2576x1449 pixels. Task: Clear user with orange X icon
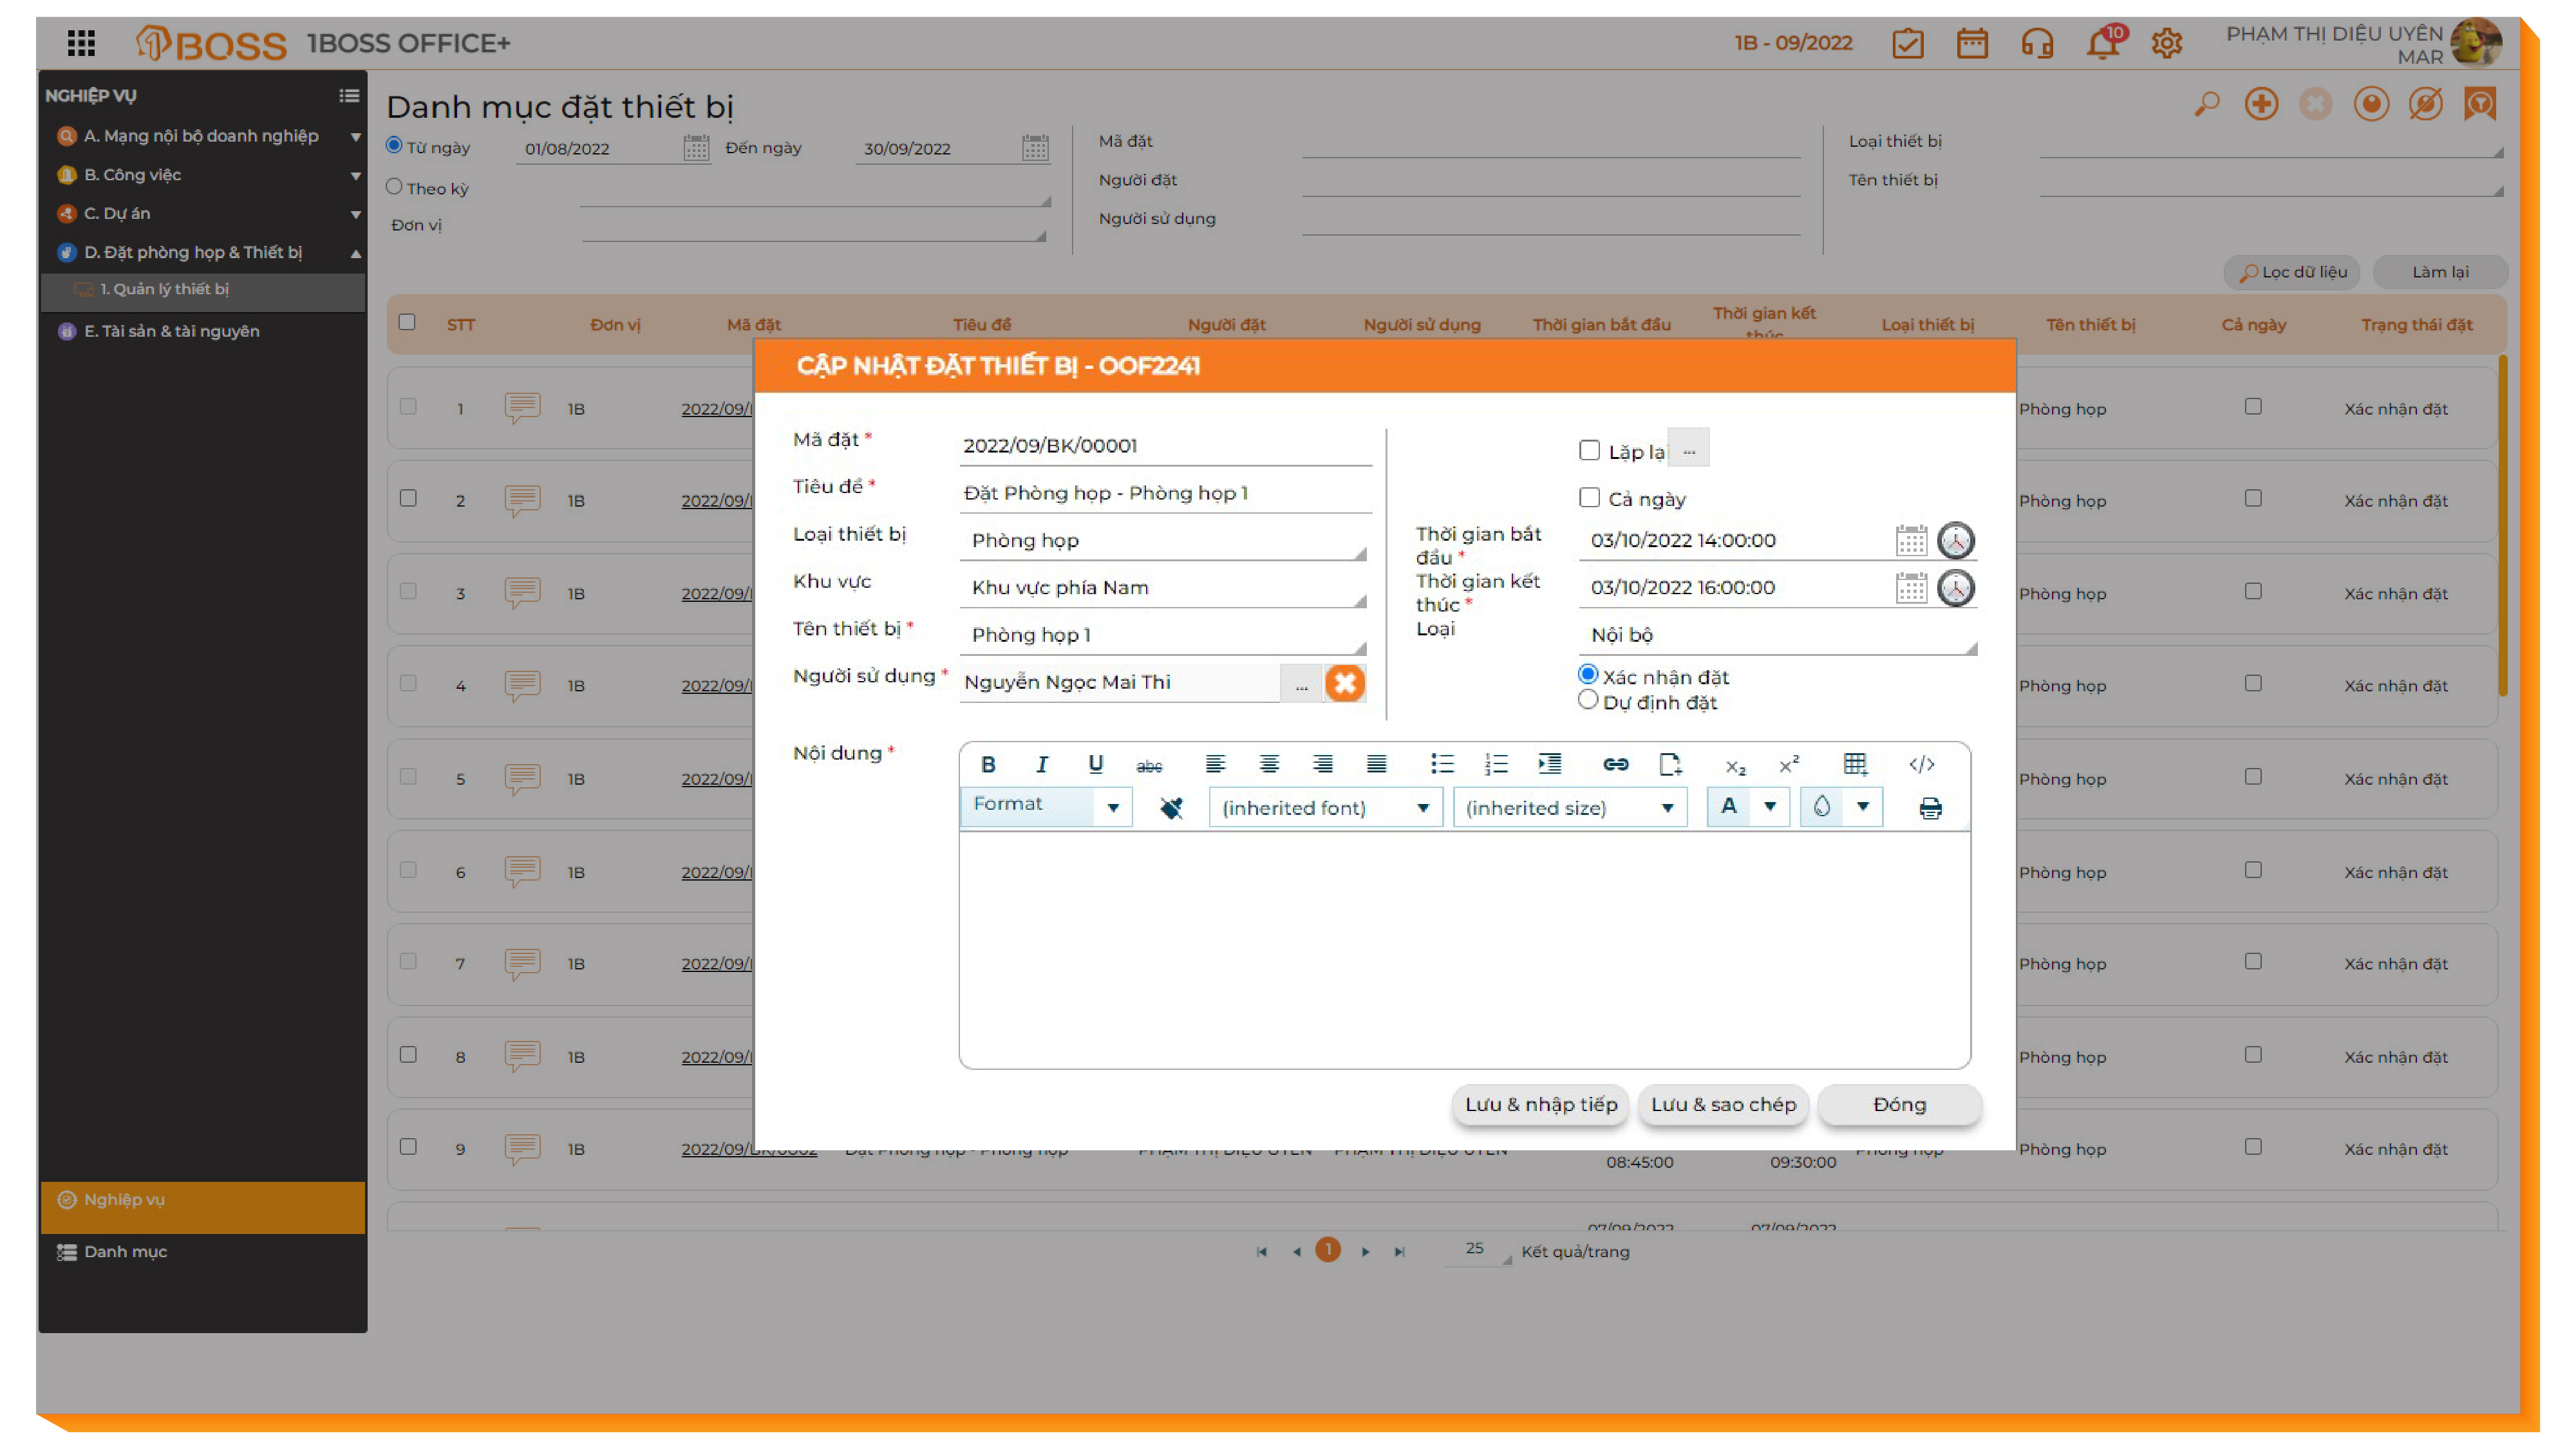click(1345, 683)
